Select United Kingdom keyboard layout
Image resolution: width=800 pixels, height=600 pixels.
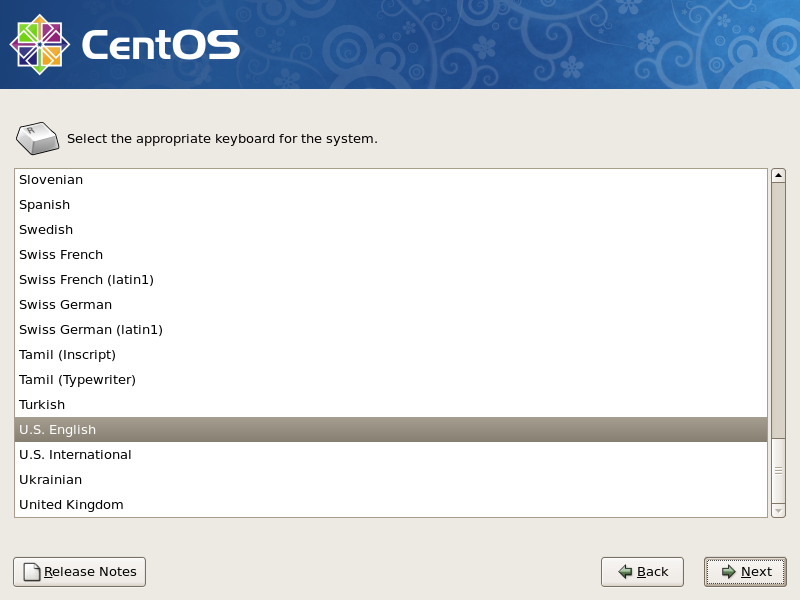pyautogui.click(x=71, y=505)
